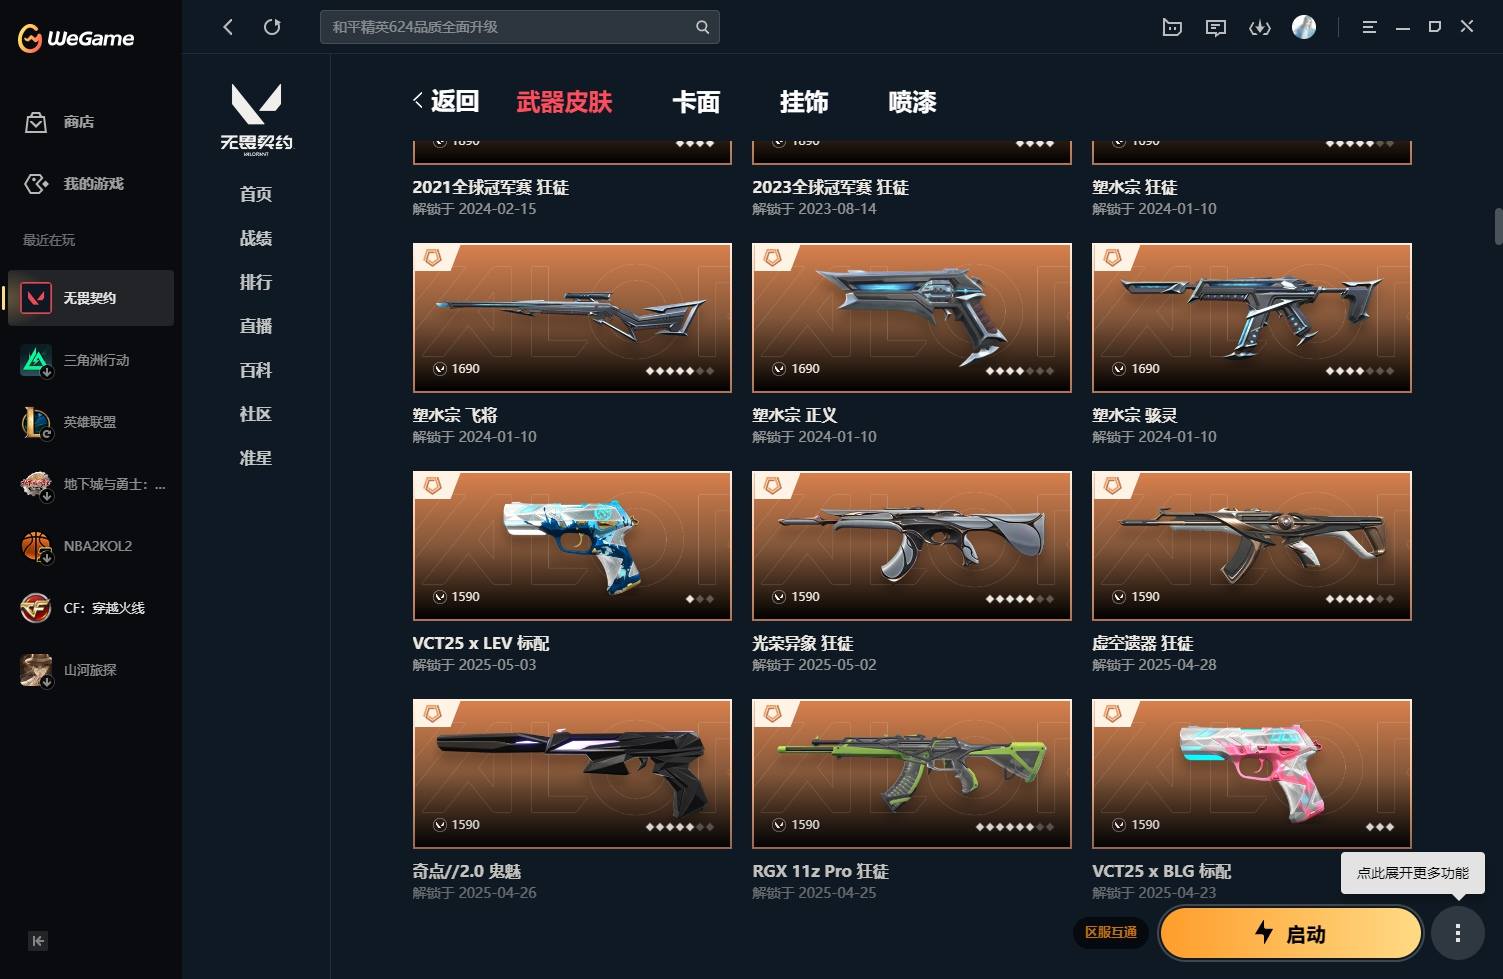1503x979 pixels.
Task: Click the search magnifier icon
Action: [x=702, y=27]
